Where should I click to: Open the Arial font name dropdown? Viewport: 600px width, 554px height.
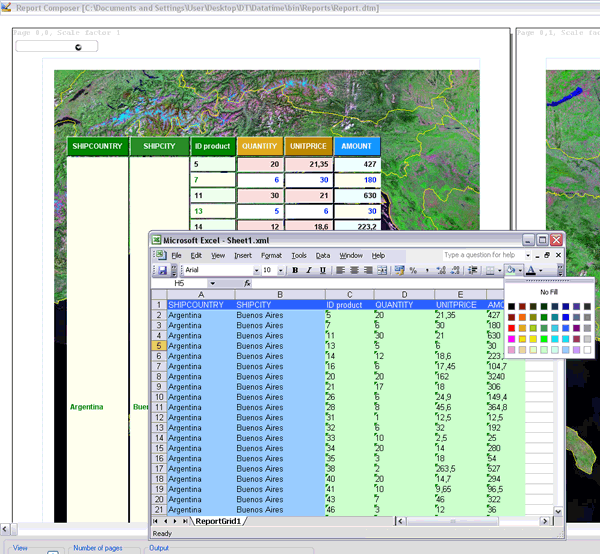click(256, 270)
